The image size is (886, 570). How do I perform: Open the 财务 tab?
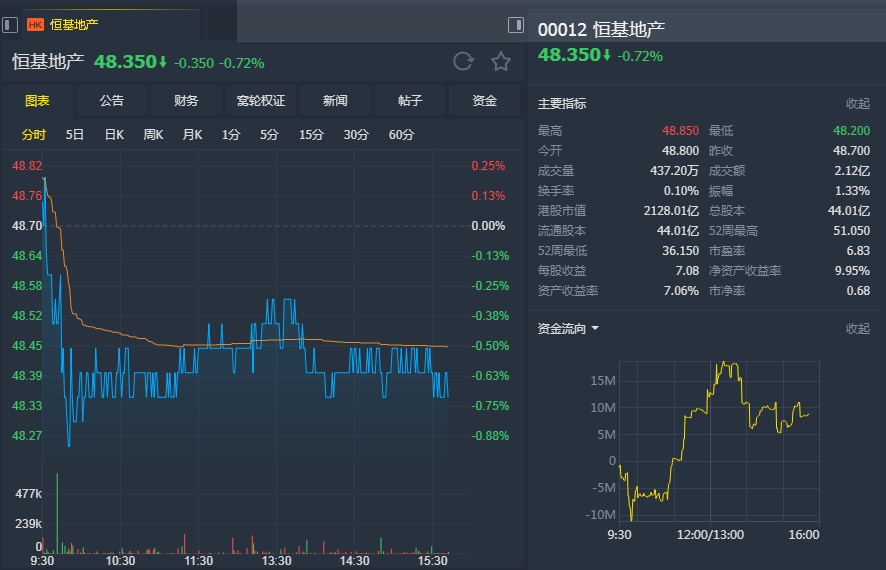tap(186, 101)
